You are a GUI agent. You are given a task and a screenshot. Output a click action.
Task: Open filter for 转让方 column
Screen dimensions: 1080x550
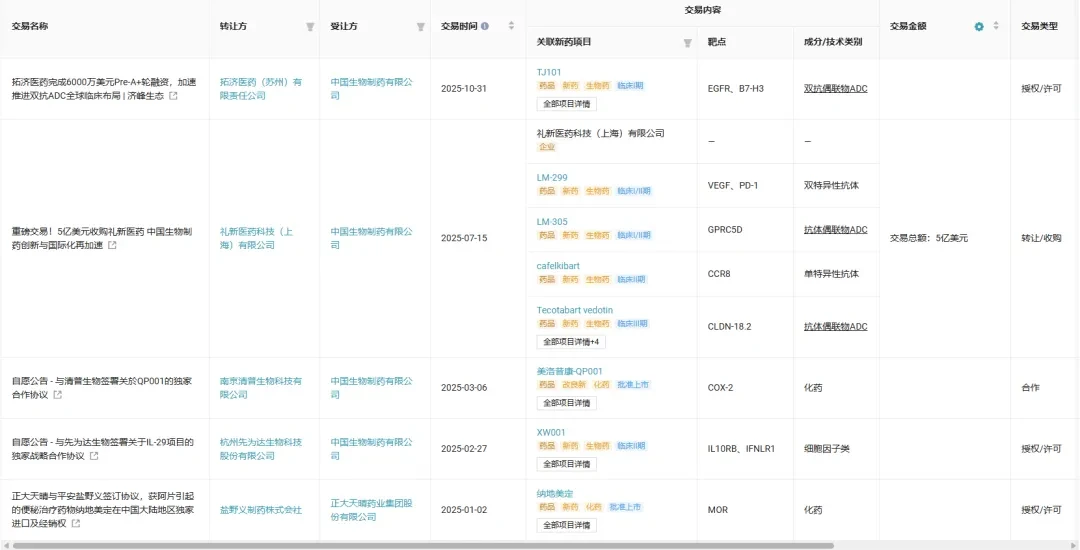click(310, 27)
